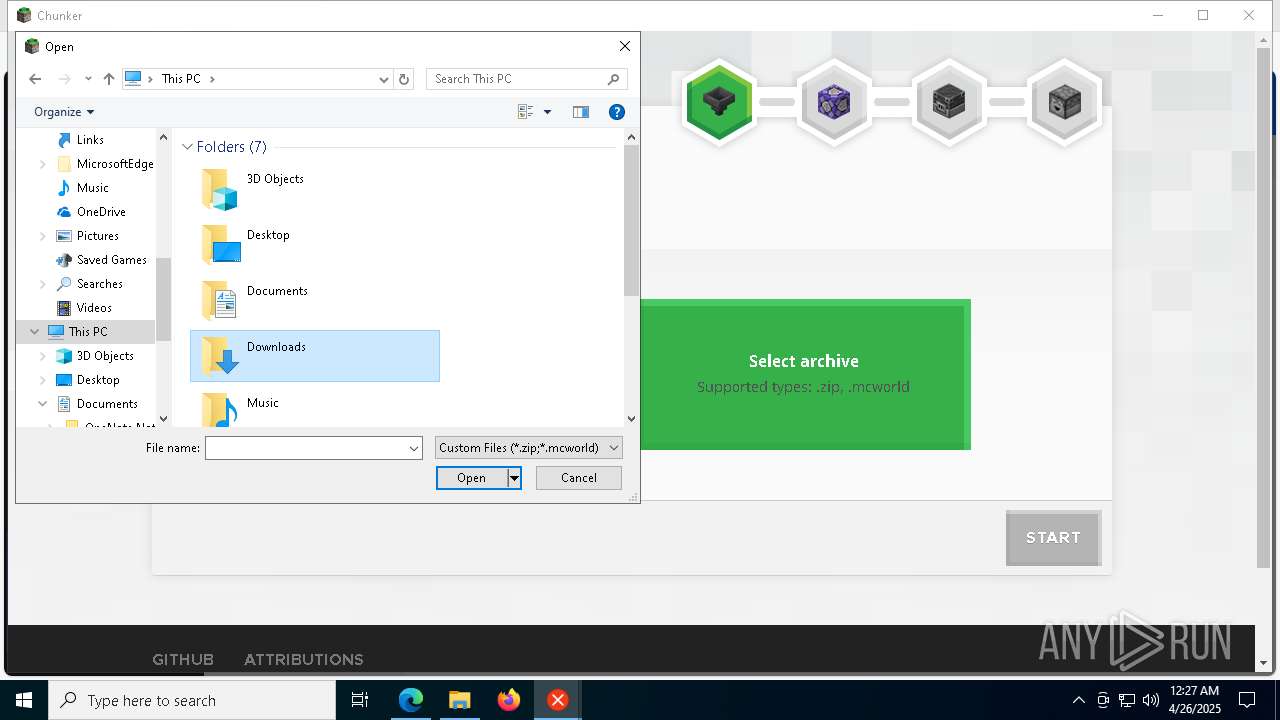Click the Windows Start button
This screenshot has width=1280, height=720.
(24, 700)
